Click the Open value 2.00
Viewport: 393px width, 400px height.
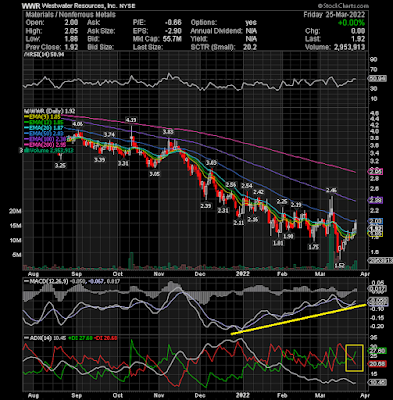pyautogui.click(x=71, y=23)
